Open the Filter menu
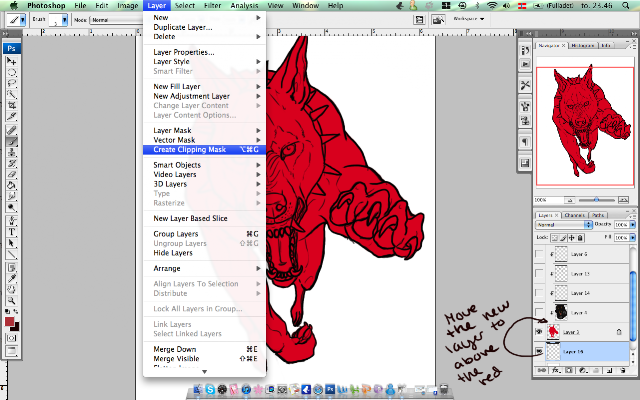Screen dimensions: 640x400 point(212,6)
